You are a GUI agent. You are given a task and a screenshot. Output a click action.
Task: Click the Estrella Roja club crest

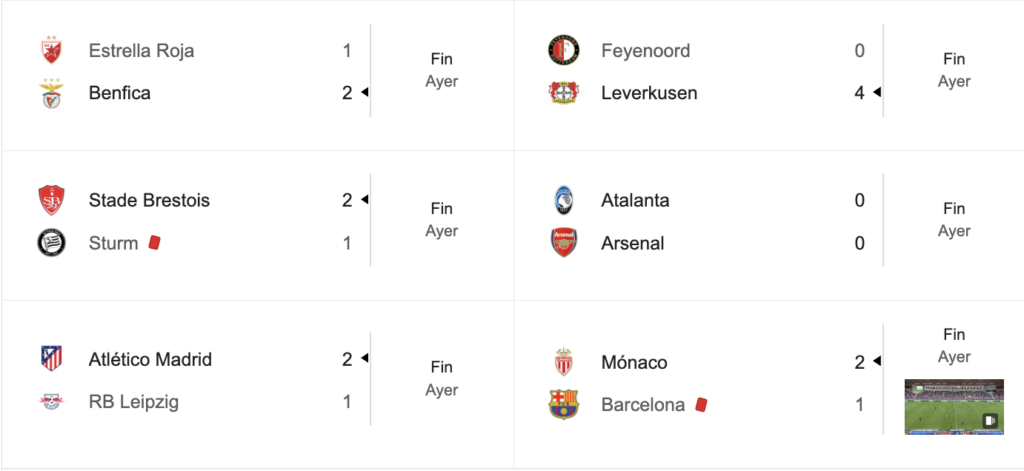point(52,50)
